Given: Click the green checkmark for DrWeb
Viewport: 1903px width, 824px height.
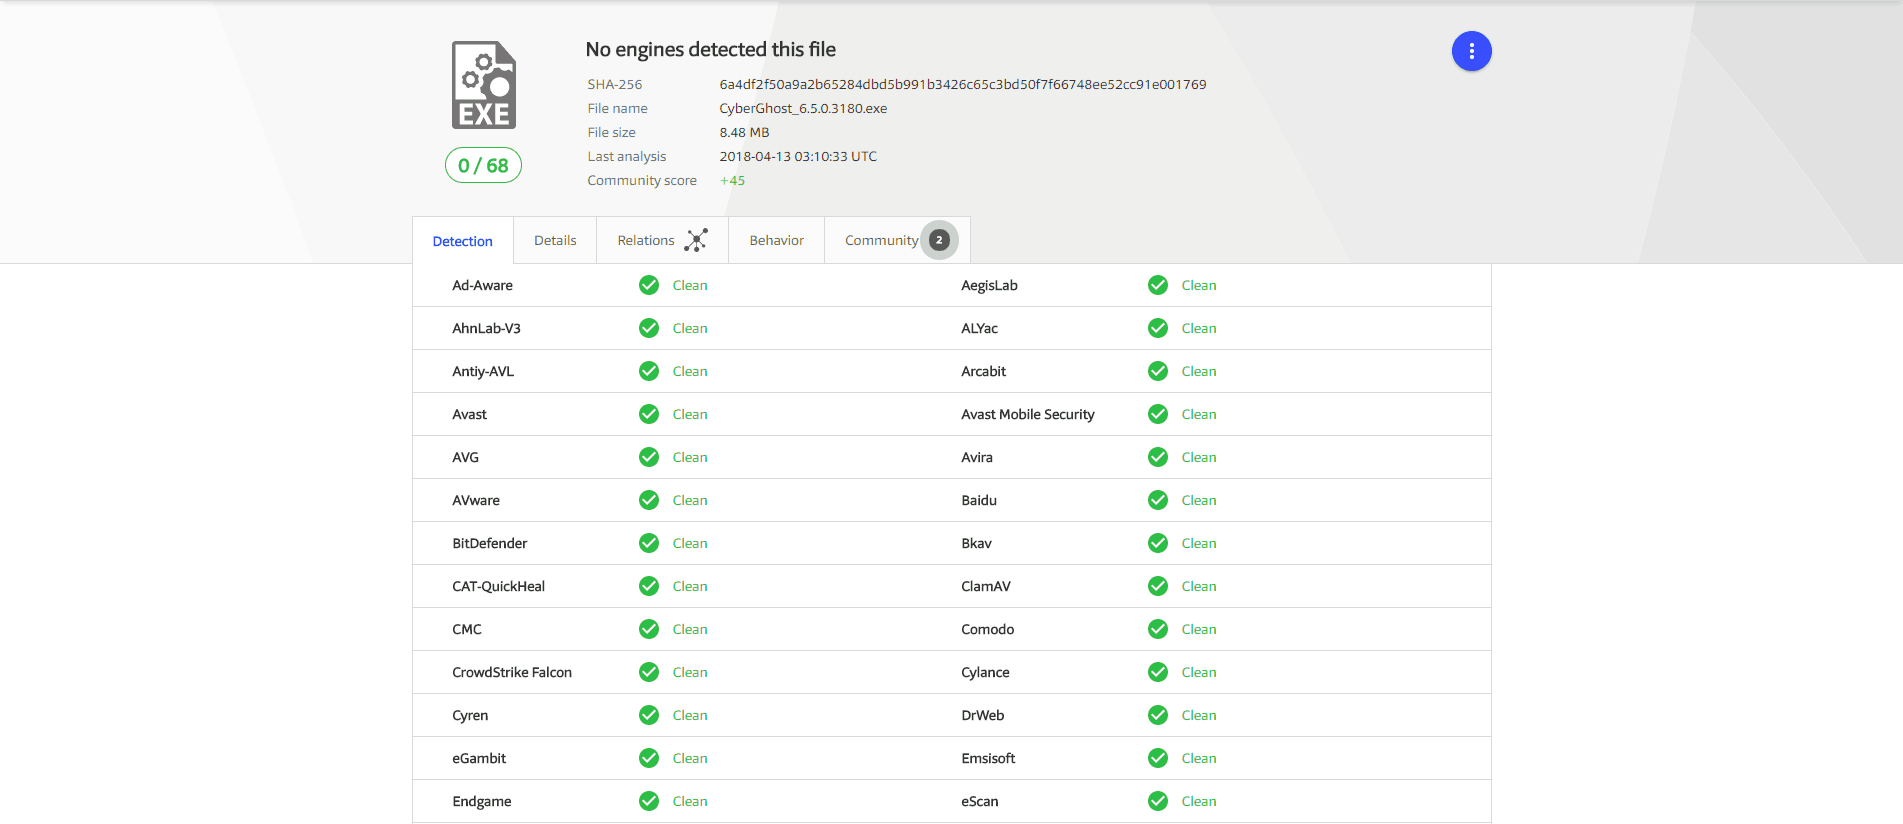Looking at the screenshot, I should (x=1158, y=715).
